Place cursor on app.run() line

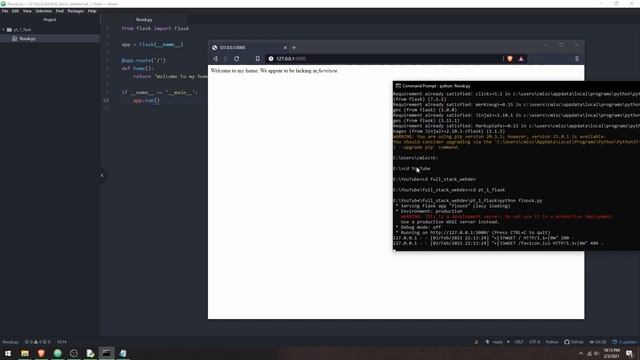click(146, 100)
